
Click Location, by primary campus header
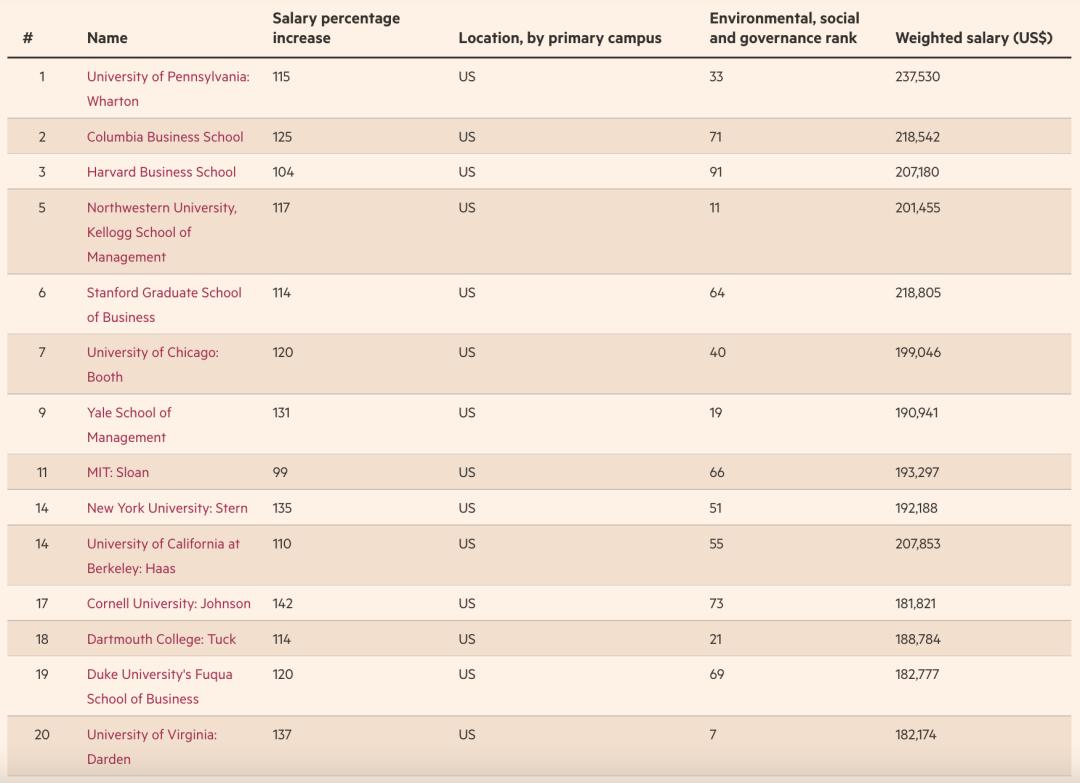click(560, 38)
